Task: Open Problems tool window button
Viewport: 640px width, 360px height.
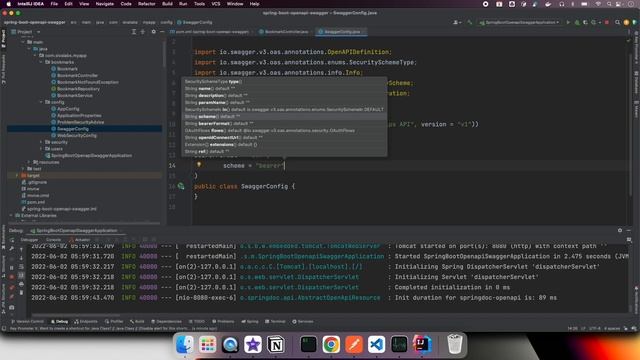Action: click(223, 322)
